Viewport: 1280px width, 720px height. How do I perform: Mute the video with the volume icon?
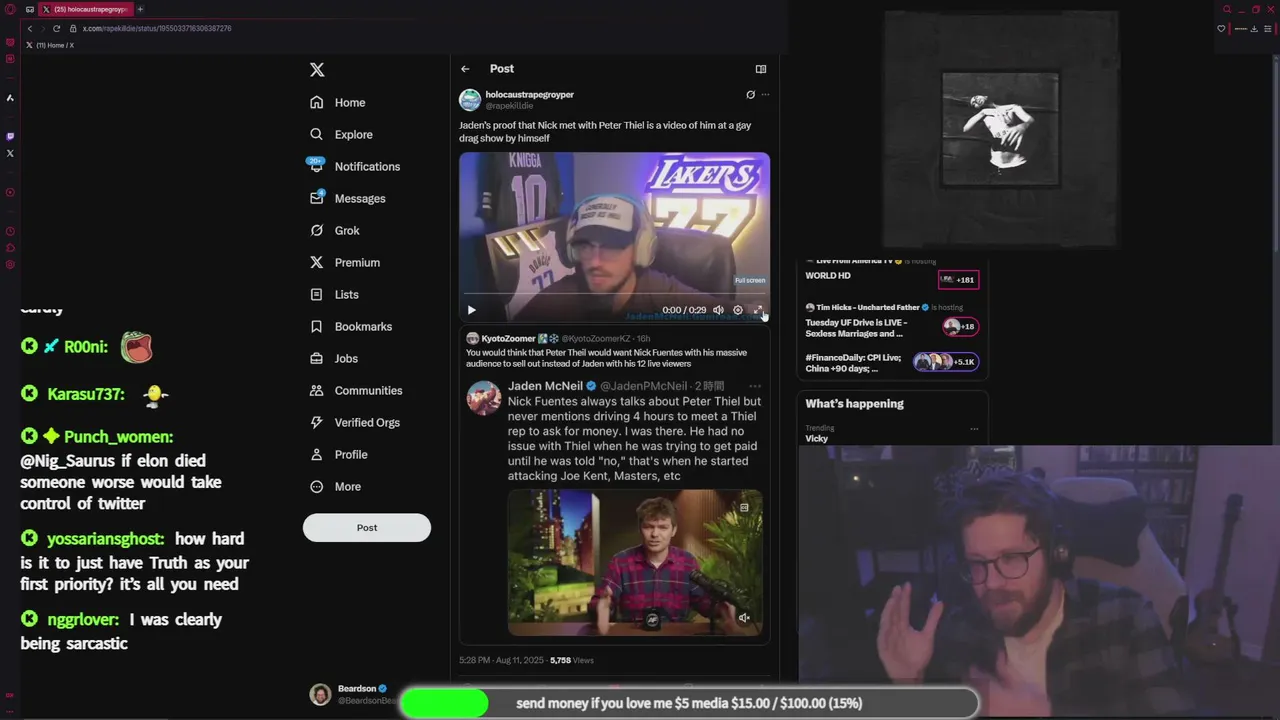pyautogui.click(x=718, y=310)
